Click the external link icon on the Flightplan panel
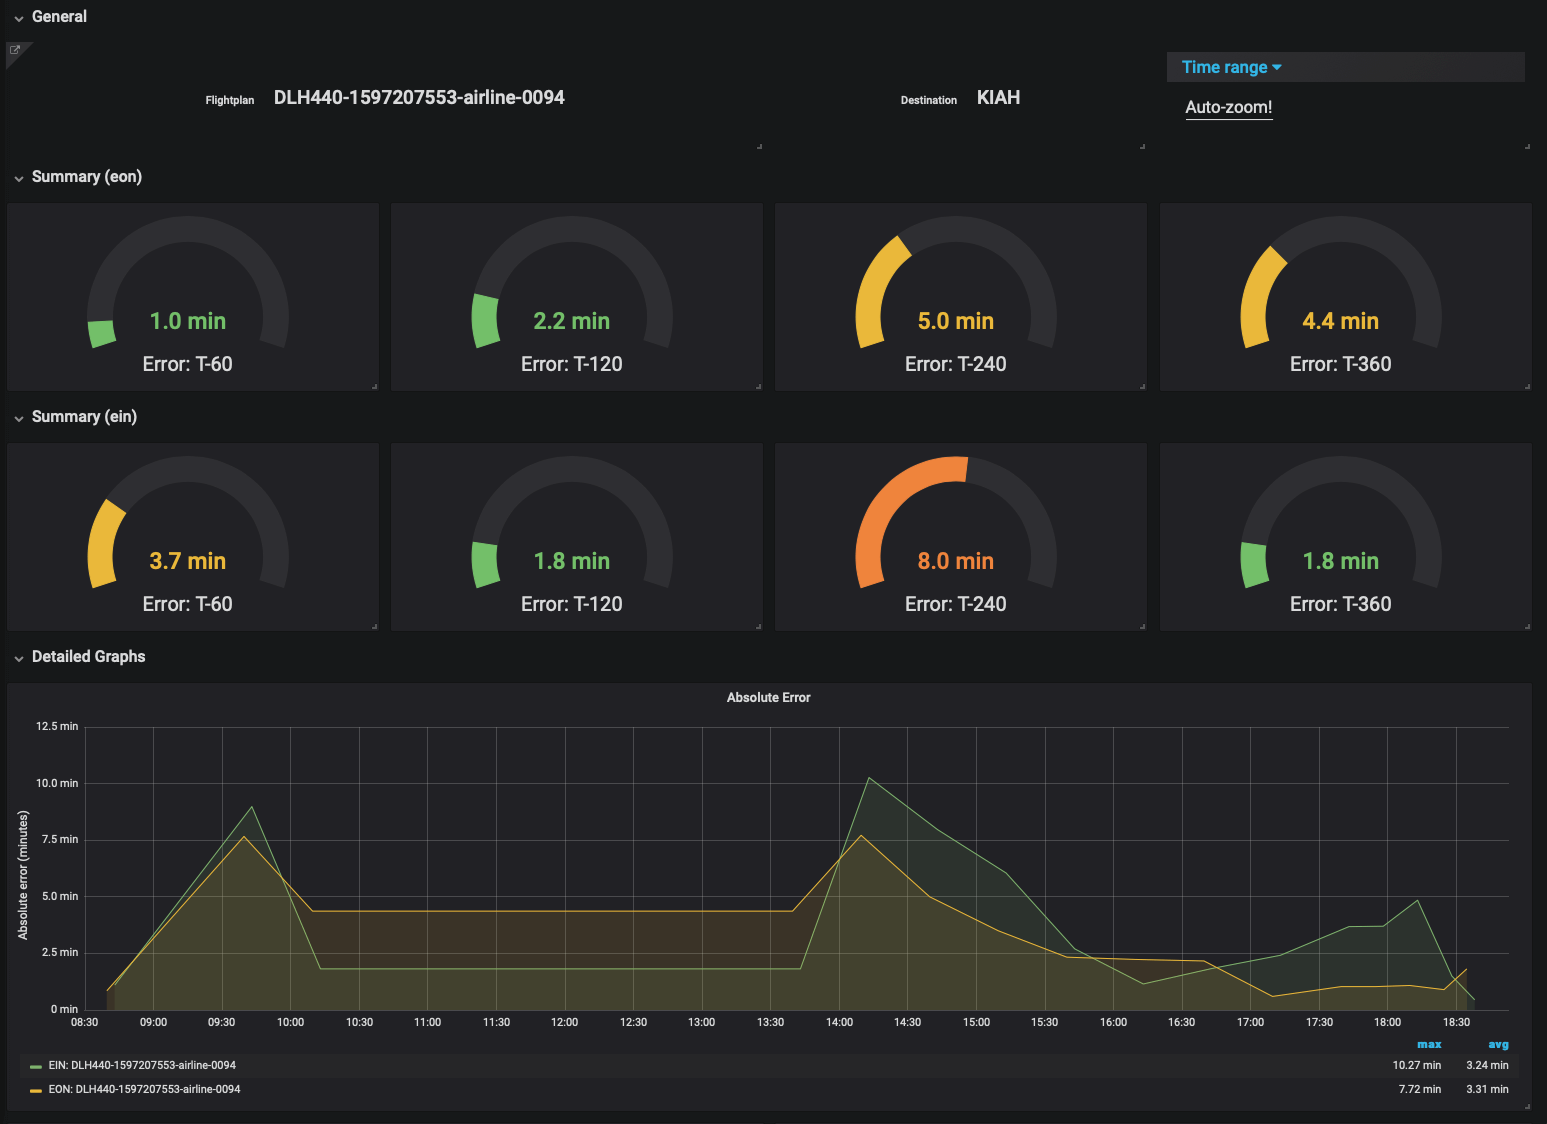Viewport: 1547px width, 1124px height. click(x=14, y=48)
